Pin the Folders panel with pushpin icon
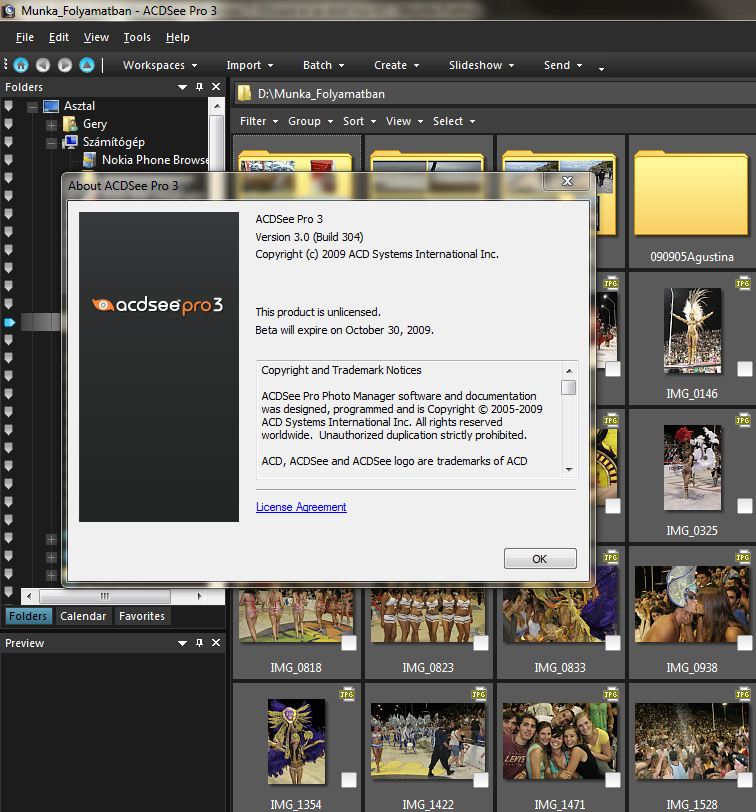 point(199,88)
